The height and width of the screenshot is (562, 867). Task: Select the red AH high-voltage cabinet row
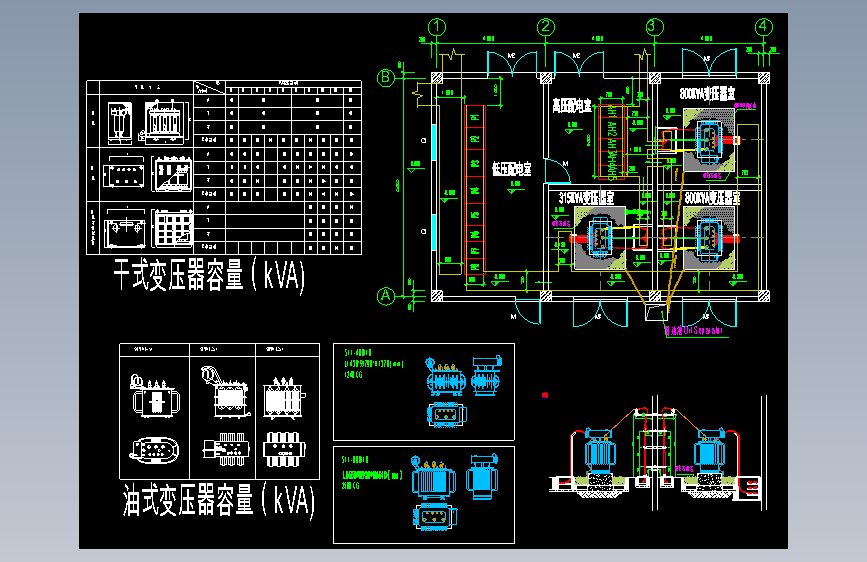click(612, 142)
